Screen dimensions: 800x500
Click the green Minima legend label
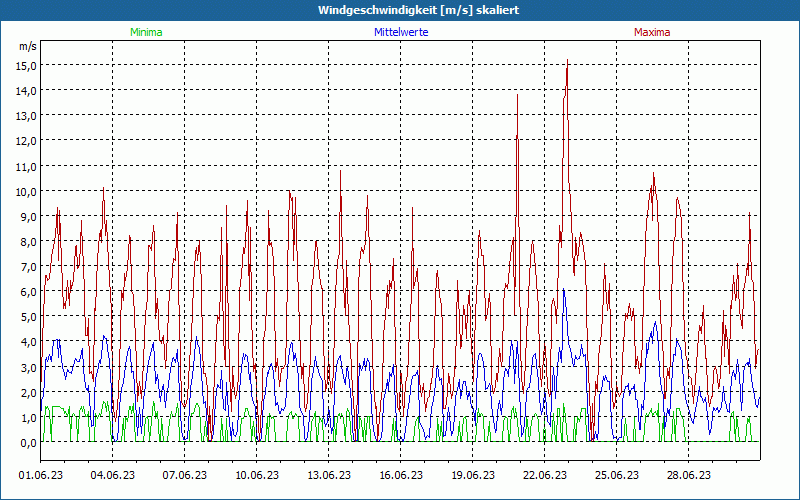click(146, 32)
